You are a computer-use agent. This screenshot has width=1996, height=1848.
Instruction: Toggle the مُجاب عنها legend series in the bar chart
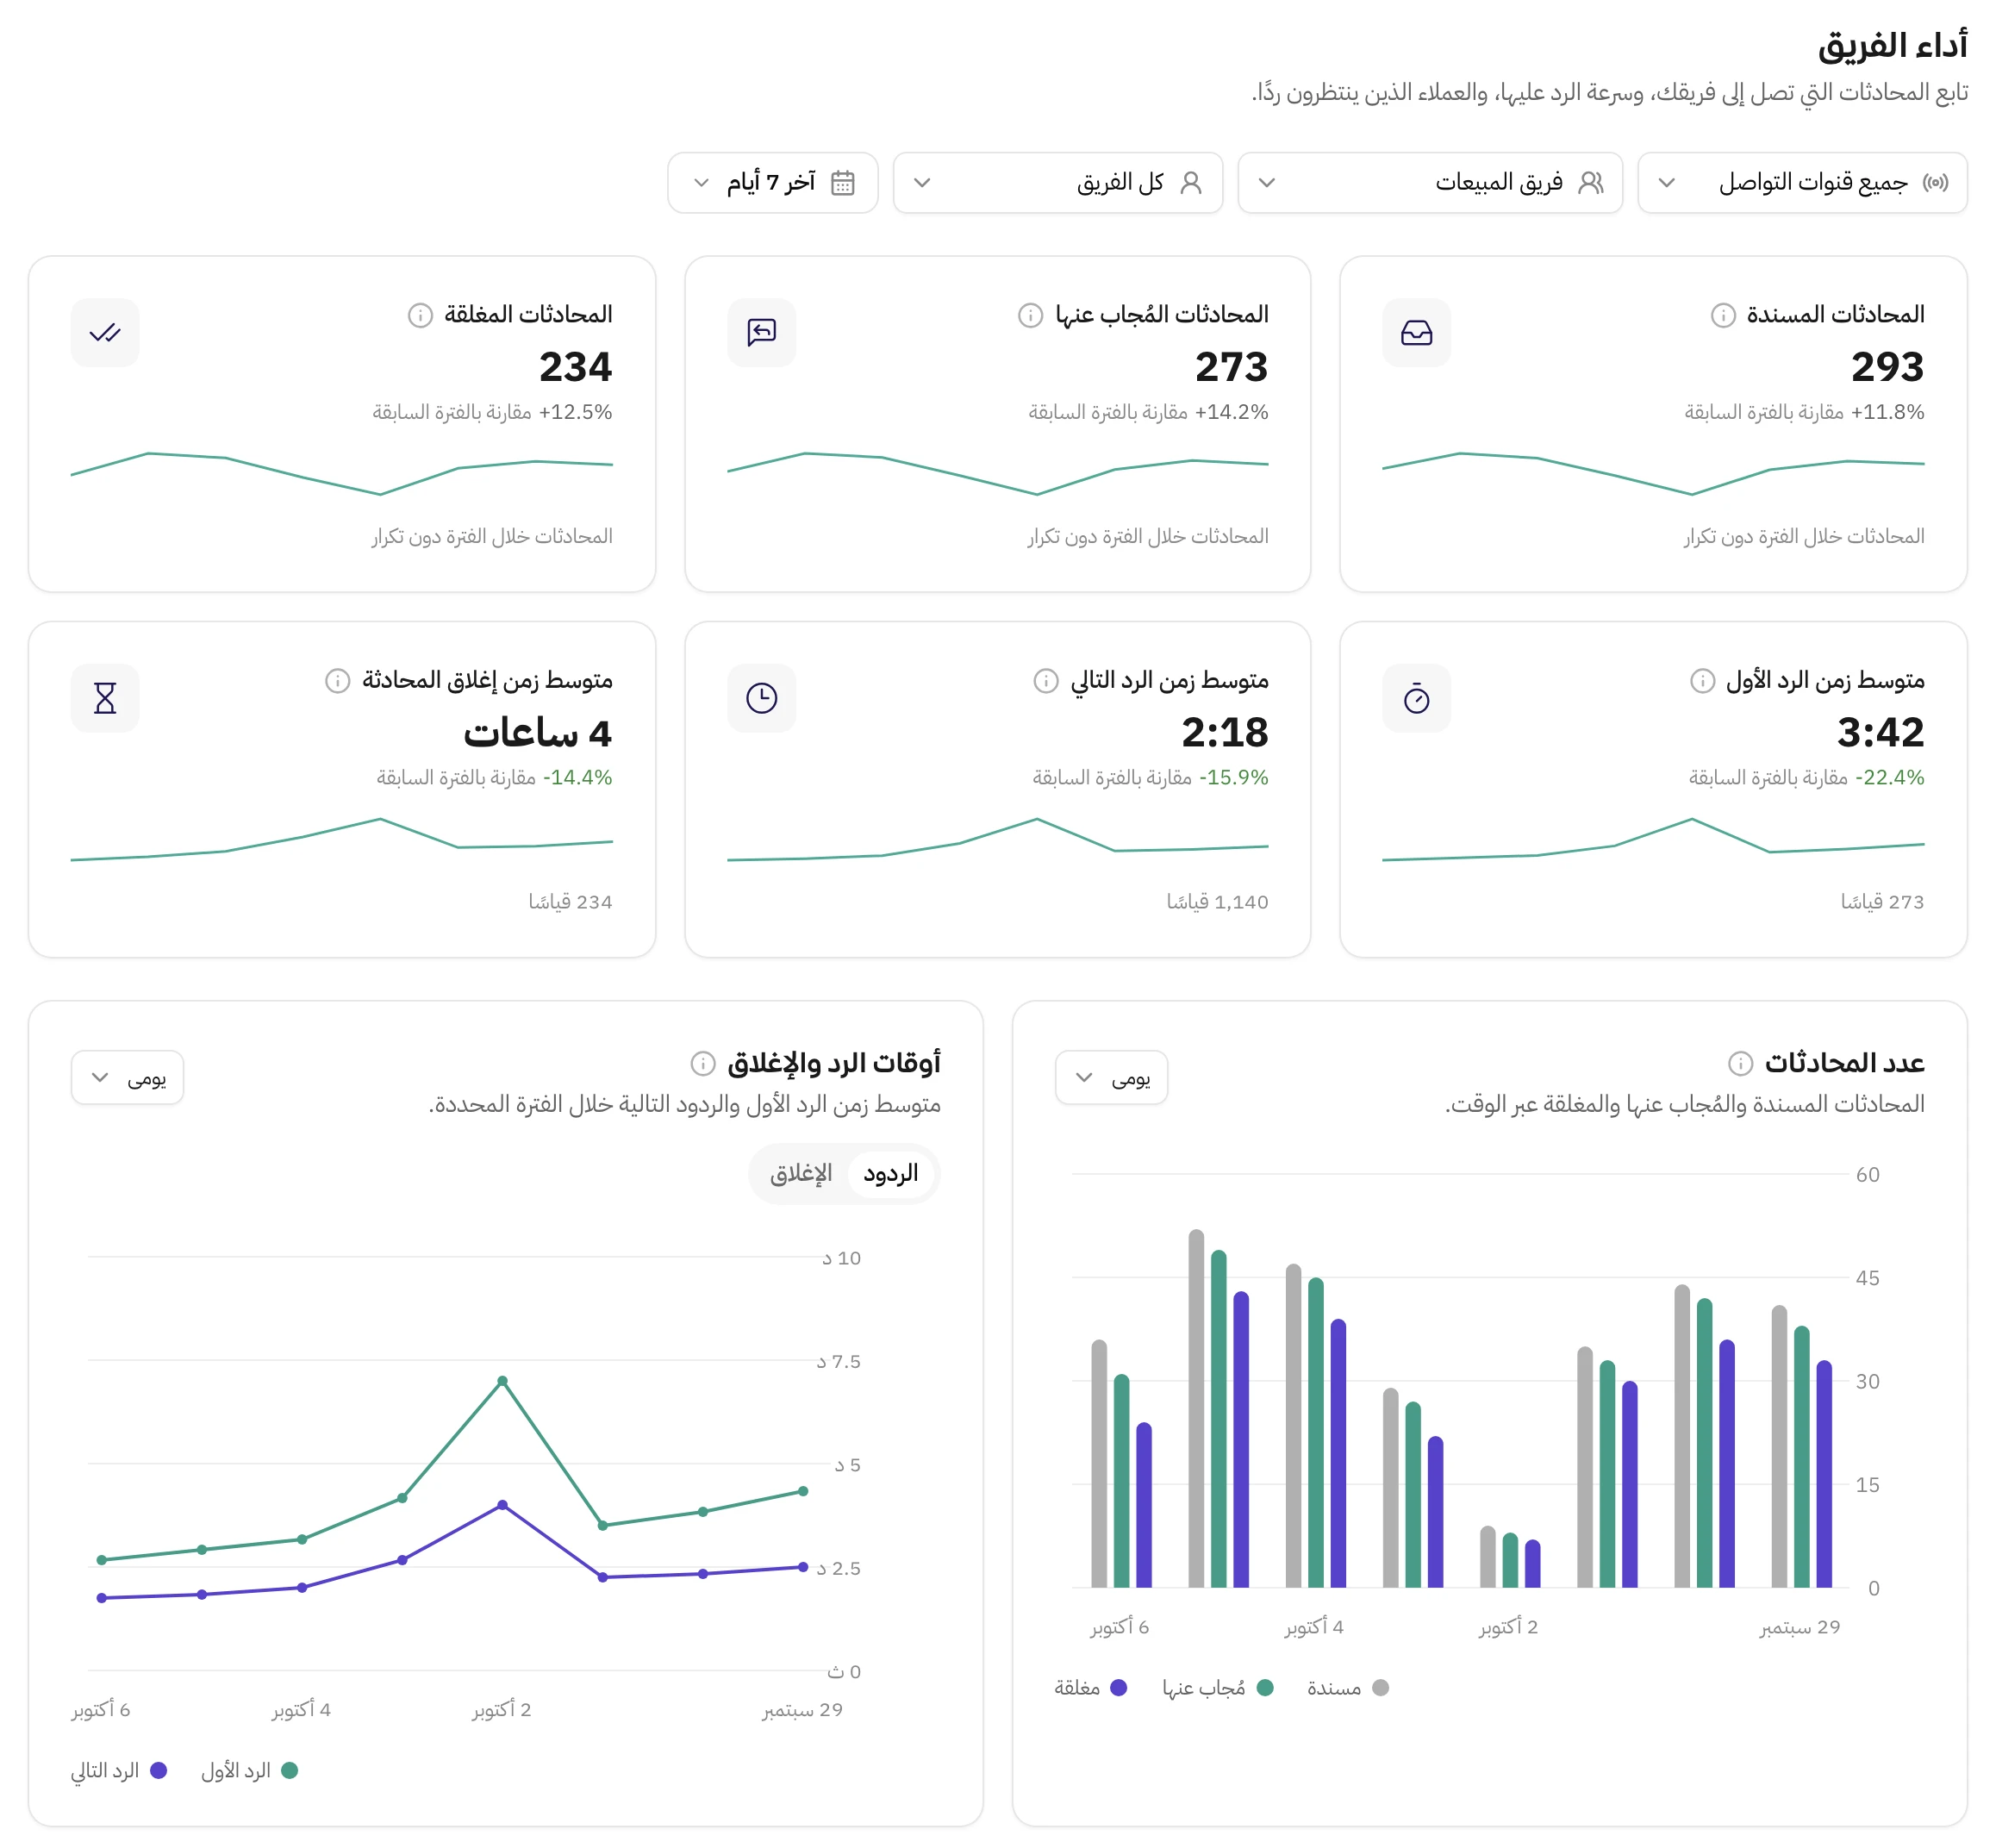point(1217,1688)
